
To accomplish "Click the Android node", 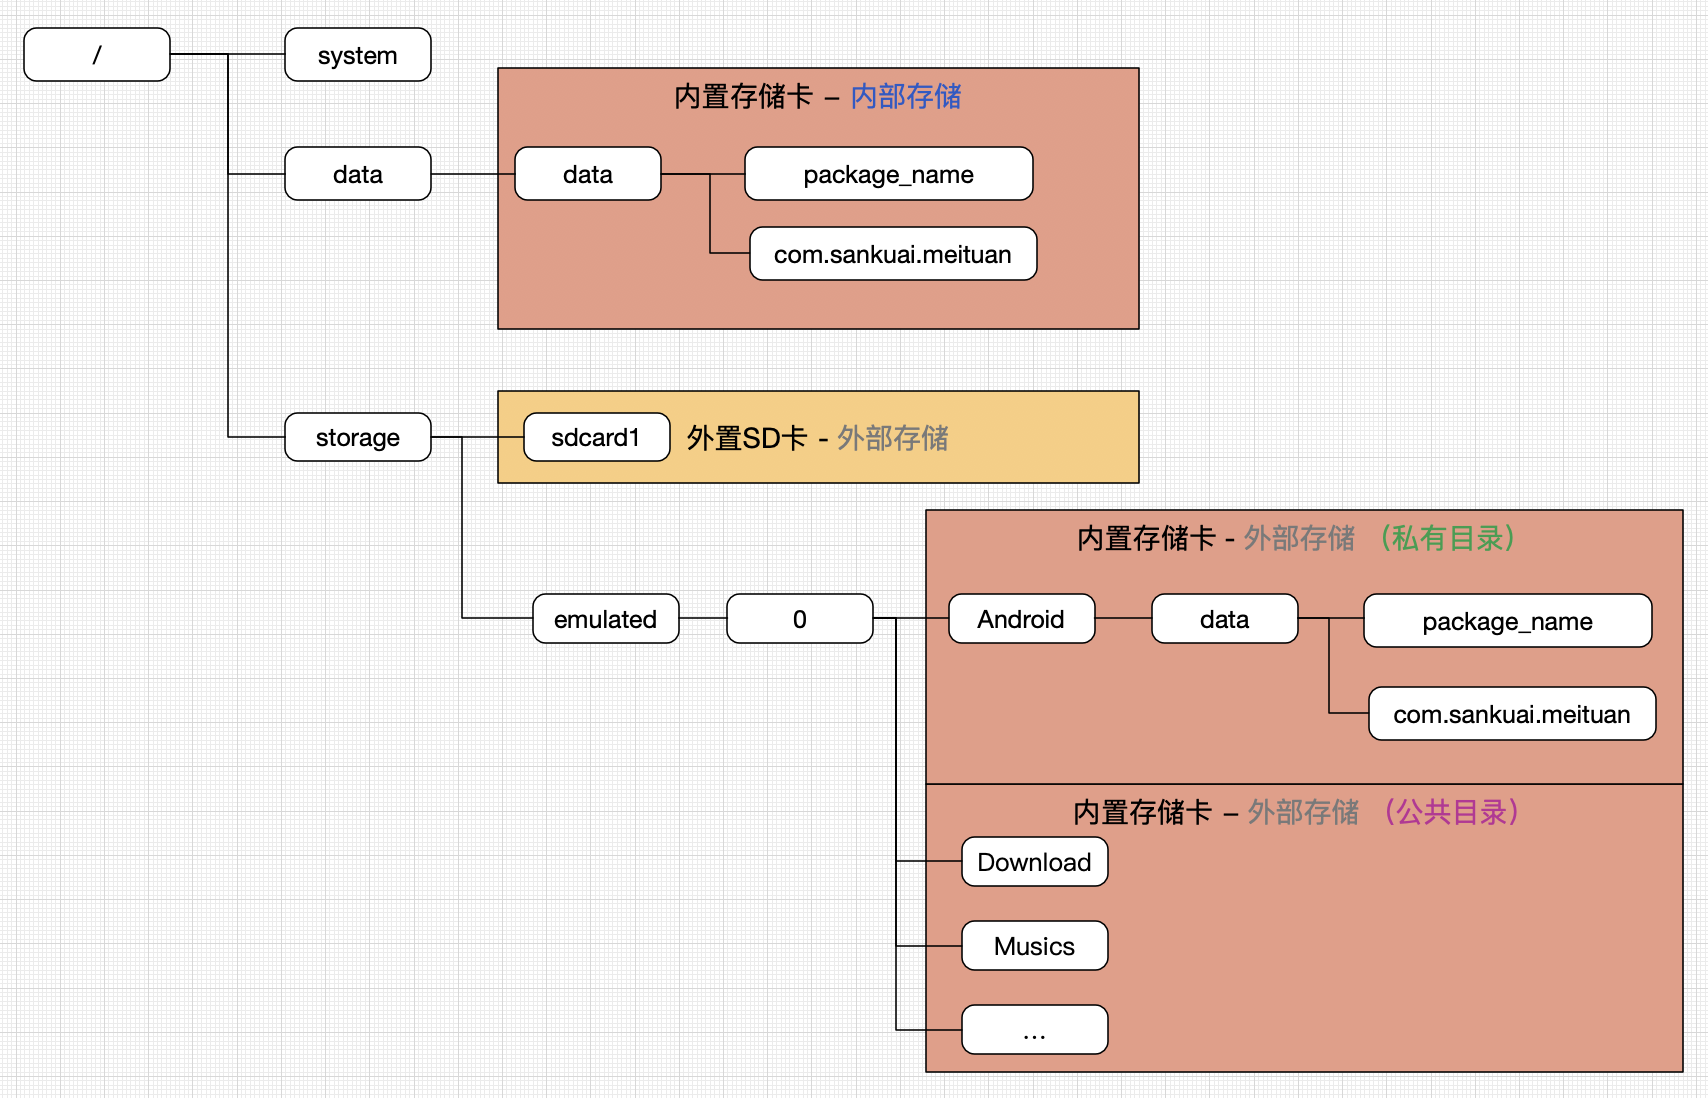I will click(x=1022, y=619).
